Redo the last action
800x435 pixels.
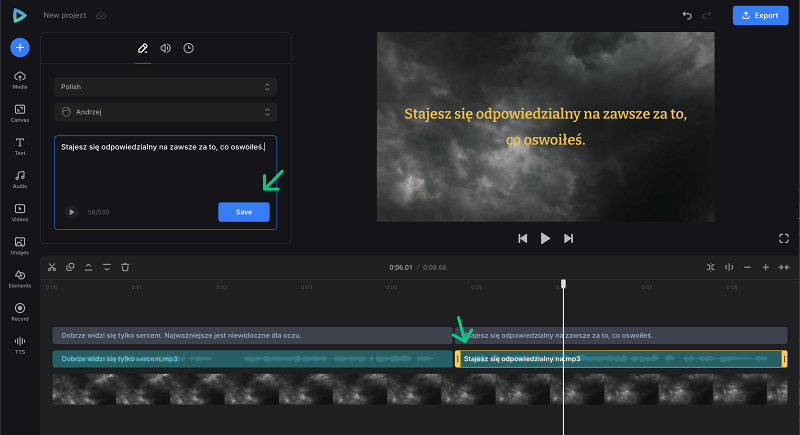click(707, 15)
